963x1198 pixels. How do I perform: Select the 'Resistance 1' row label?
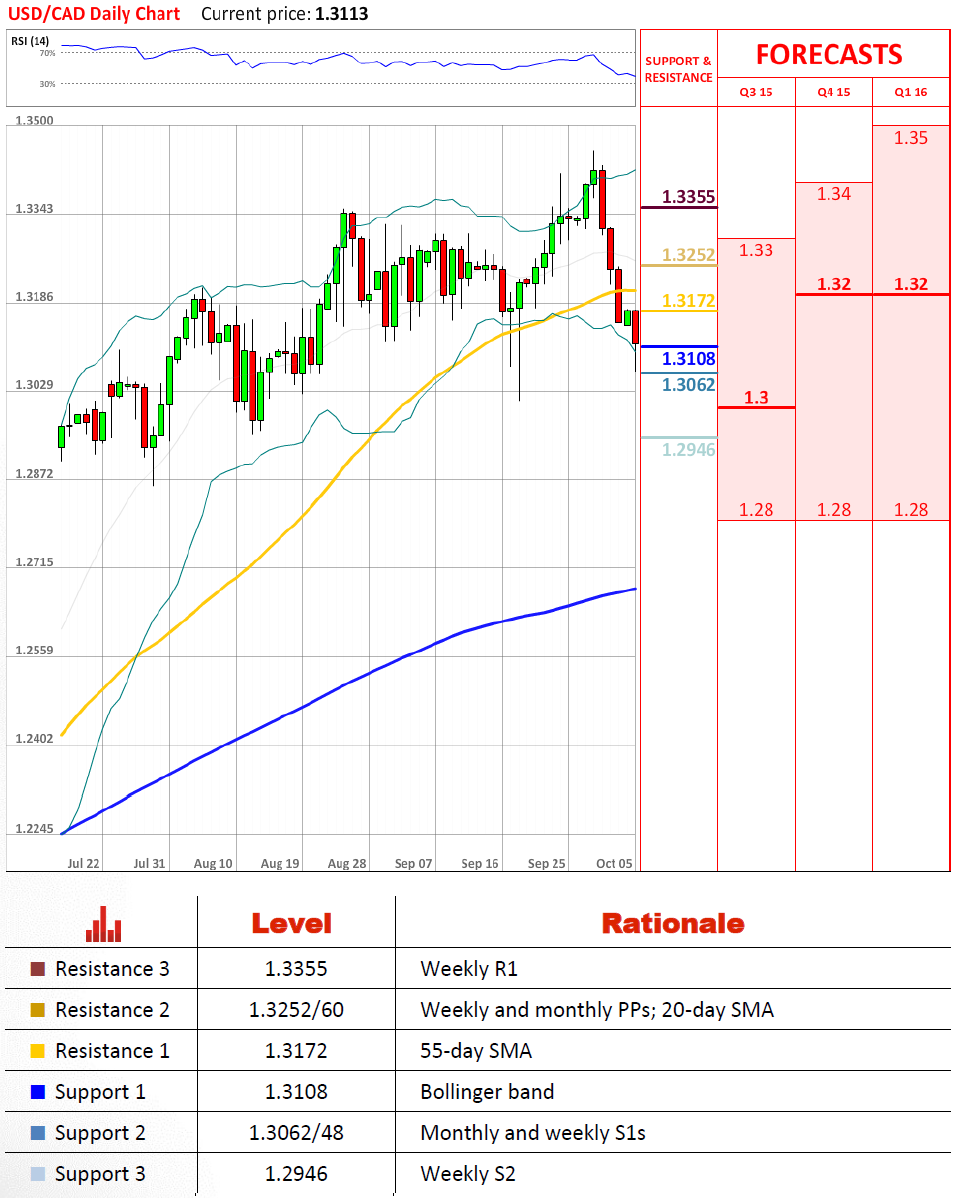point(112,1051)
